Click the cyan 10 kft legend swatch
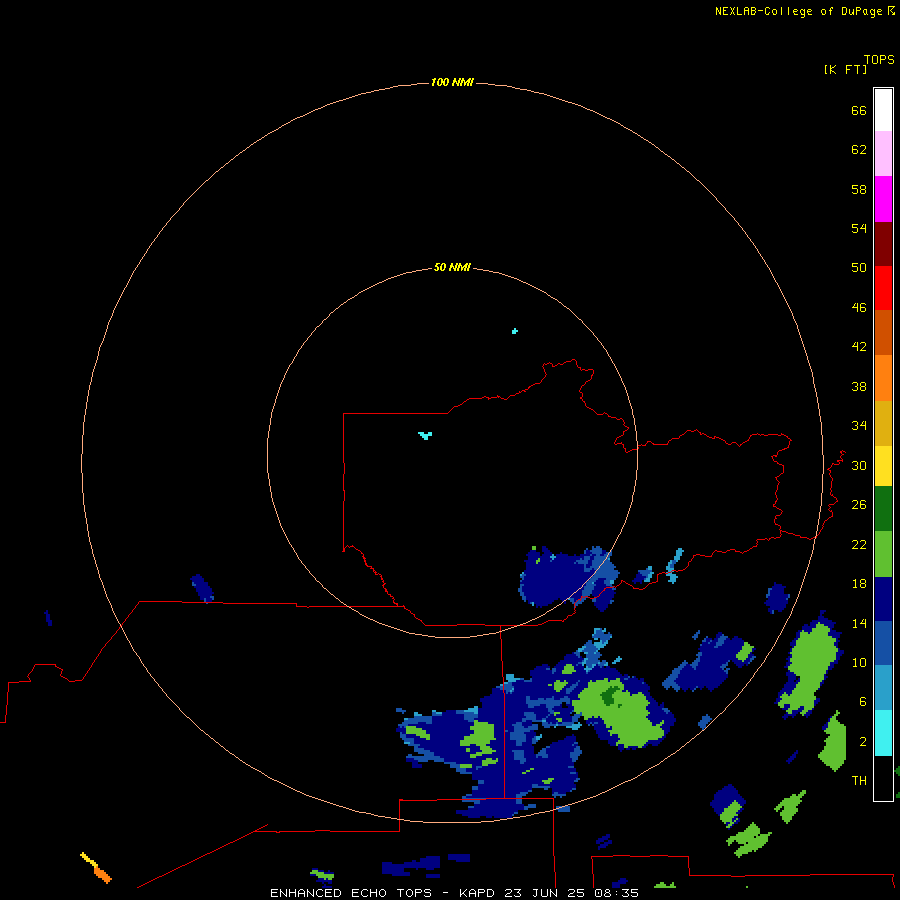The width and height of the screenshot is (900, 900). point(883,733)
